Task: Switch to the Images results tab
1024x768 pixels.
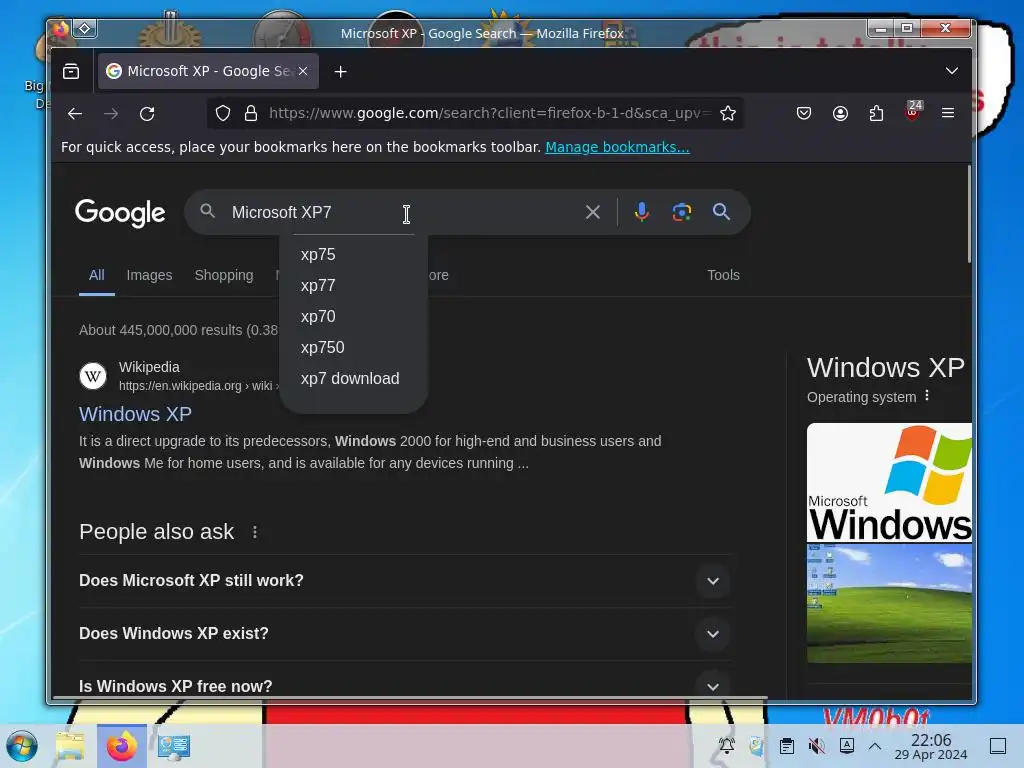Action: point(150,275)
